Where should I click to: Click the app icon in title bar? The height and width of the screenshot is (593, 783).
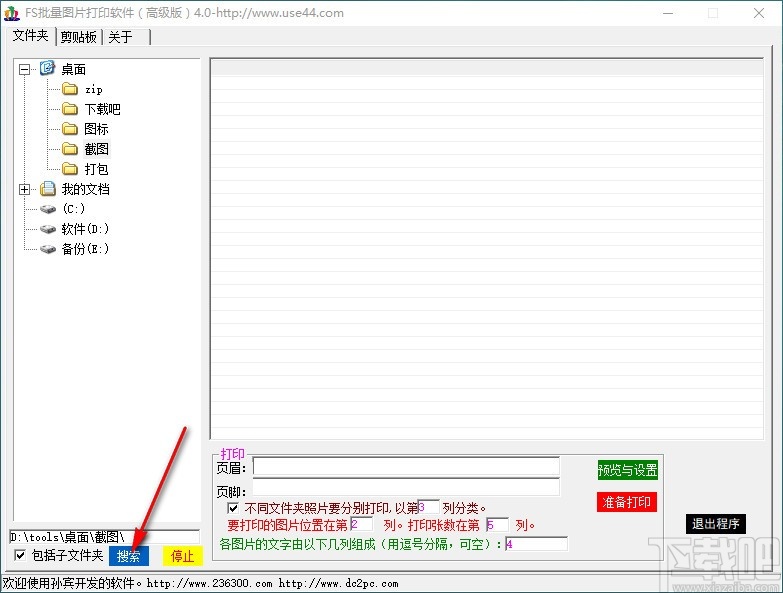point(11,12)
